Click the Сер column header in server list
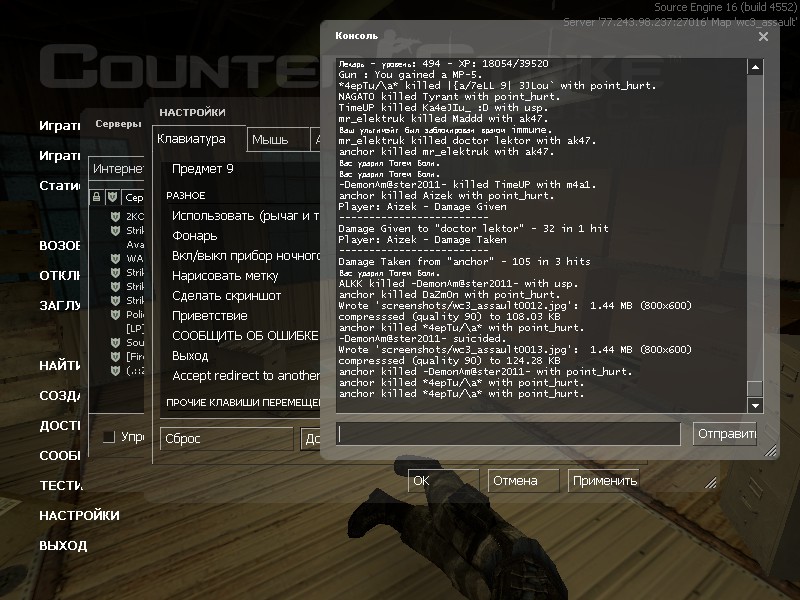The image size is (800, 600). click(134, 197)
